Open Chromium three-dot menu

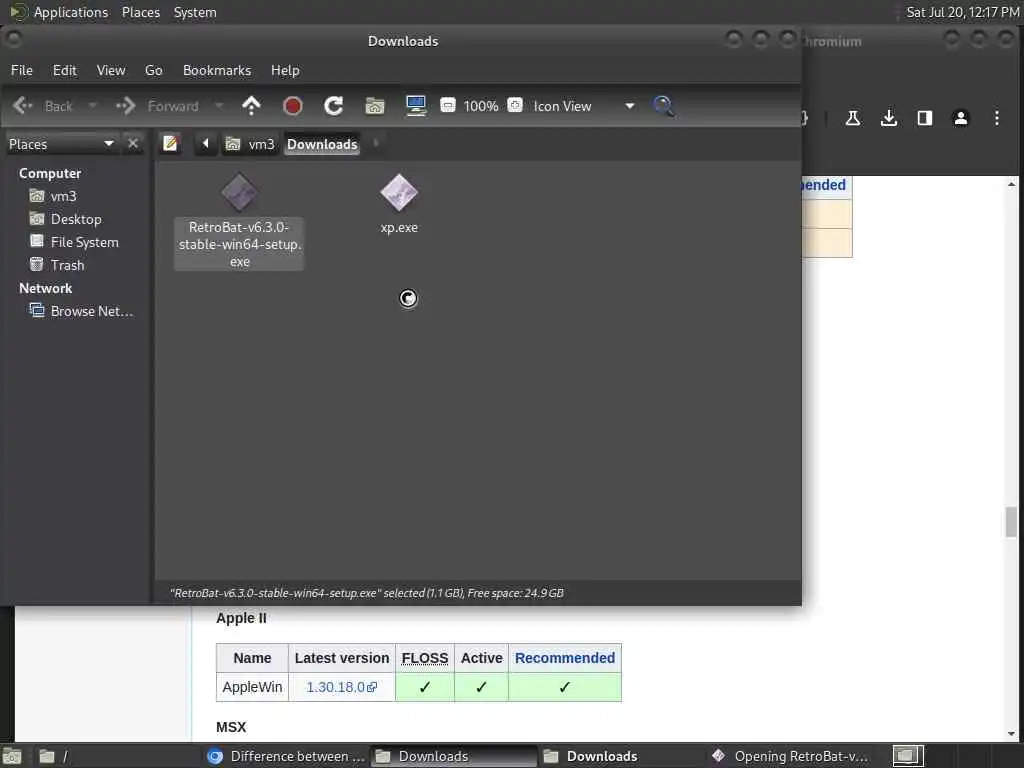(996, 118)
